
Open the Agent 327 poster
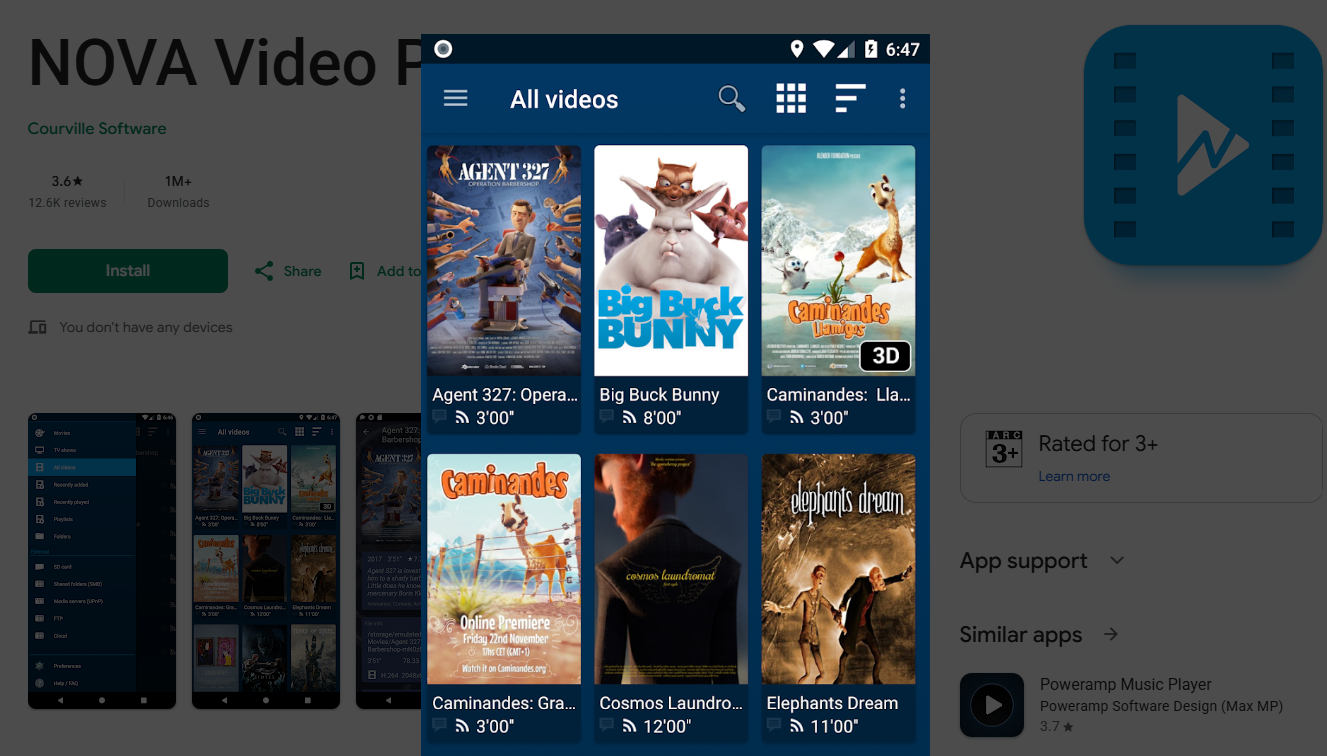tap(504, 261)
